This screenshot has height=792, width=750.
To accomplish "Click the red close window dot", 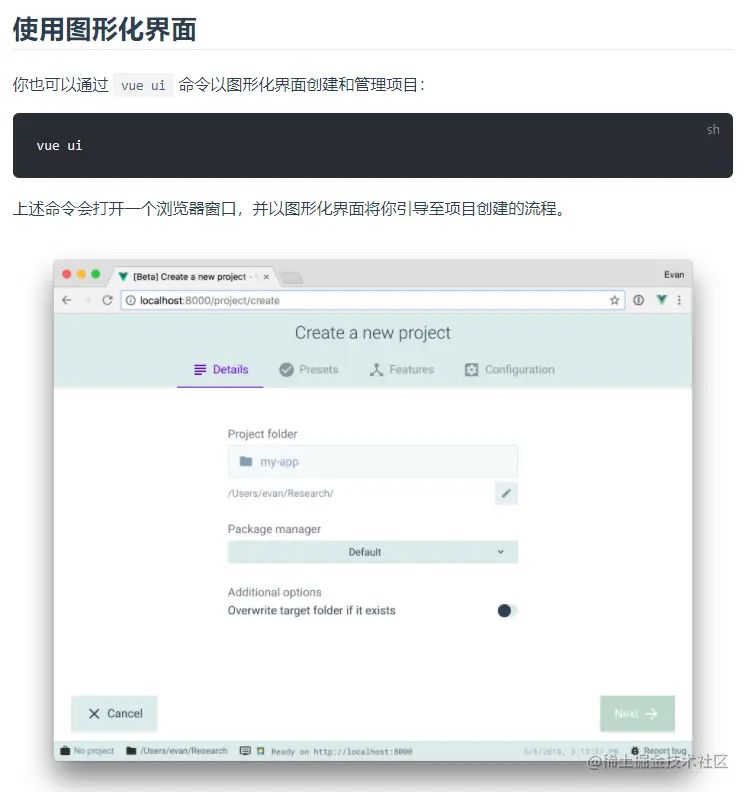I will click(66, 274).
